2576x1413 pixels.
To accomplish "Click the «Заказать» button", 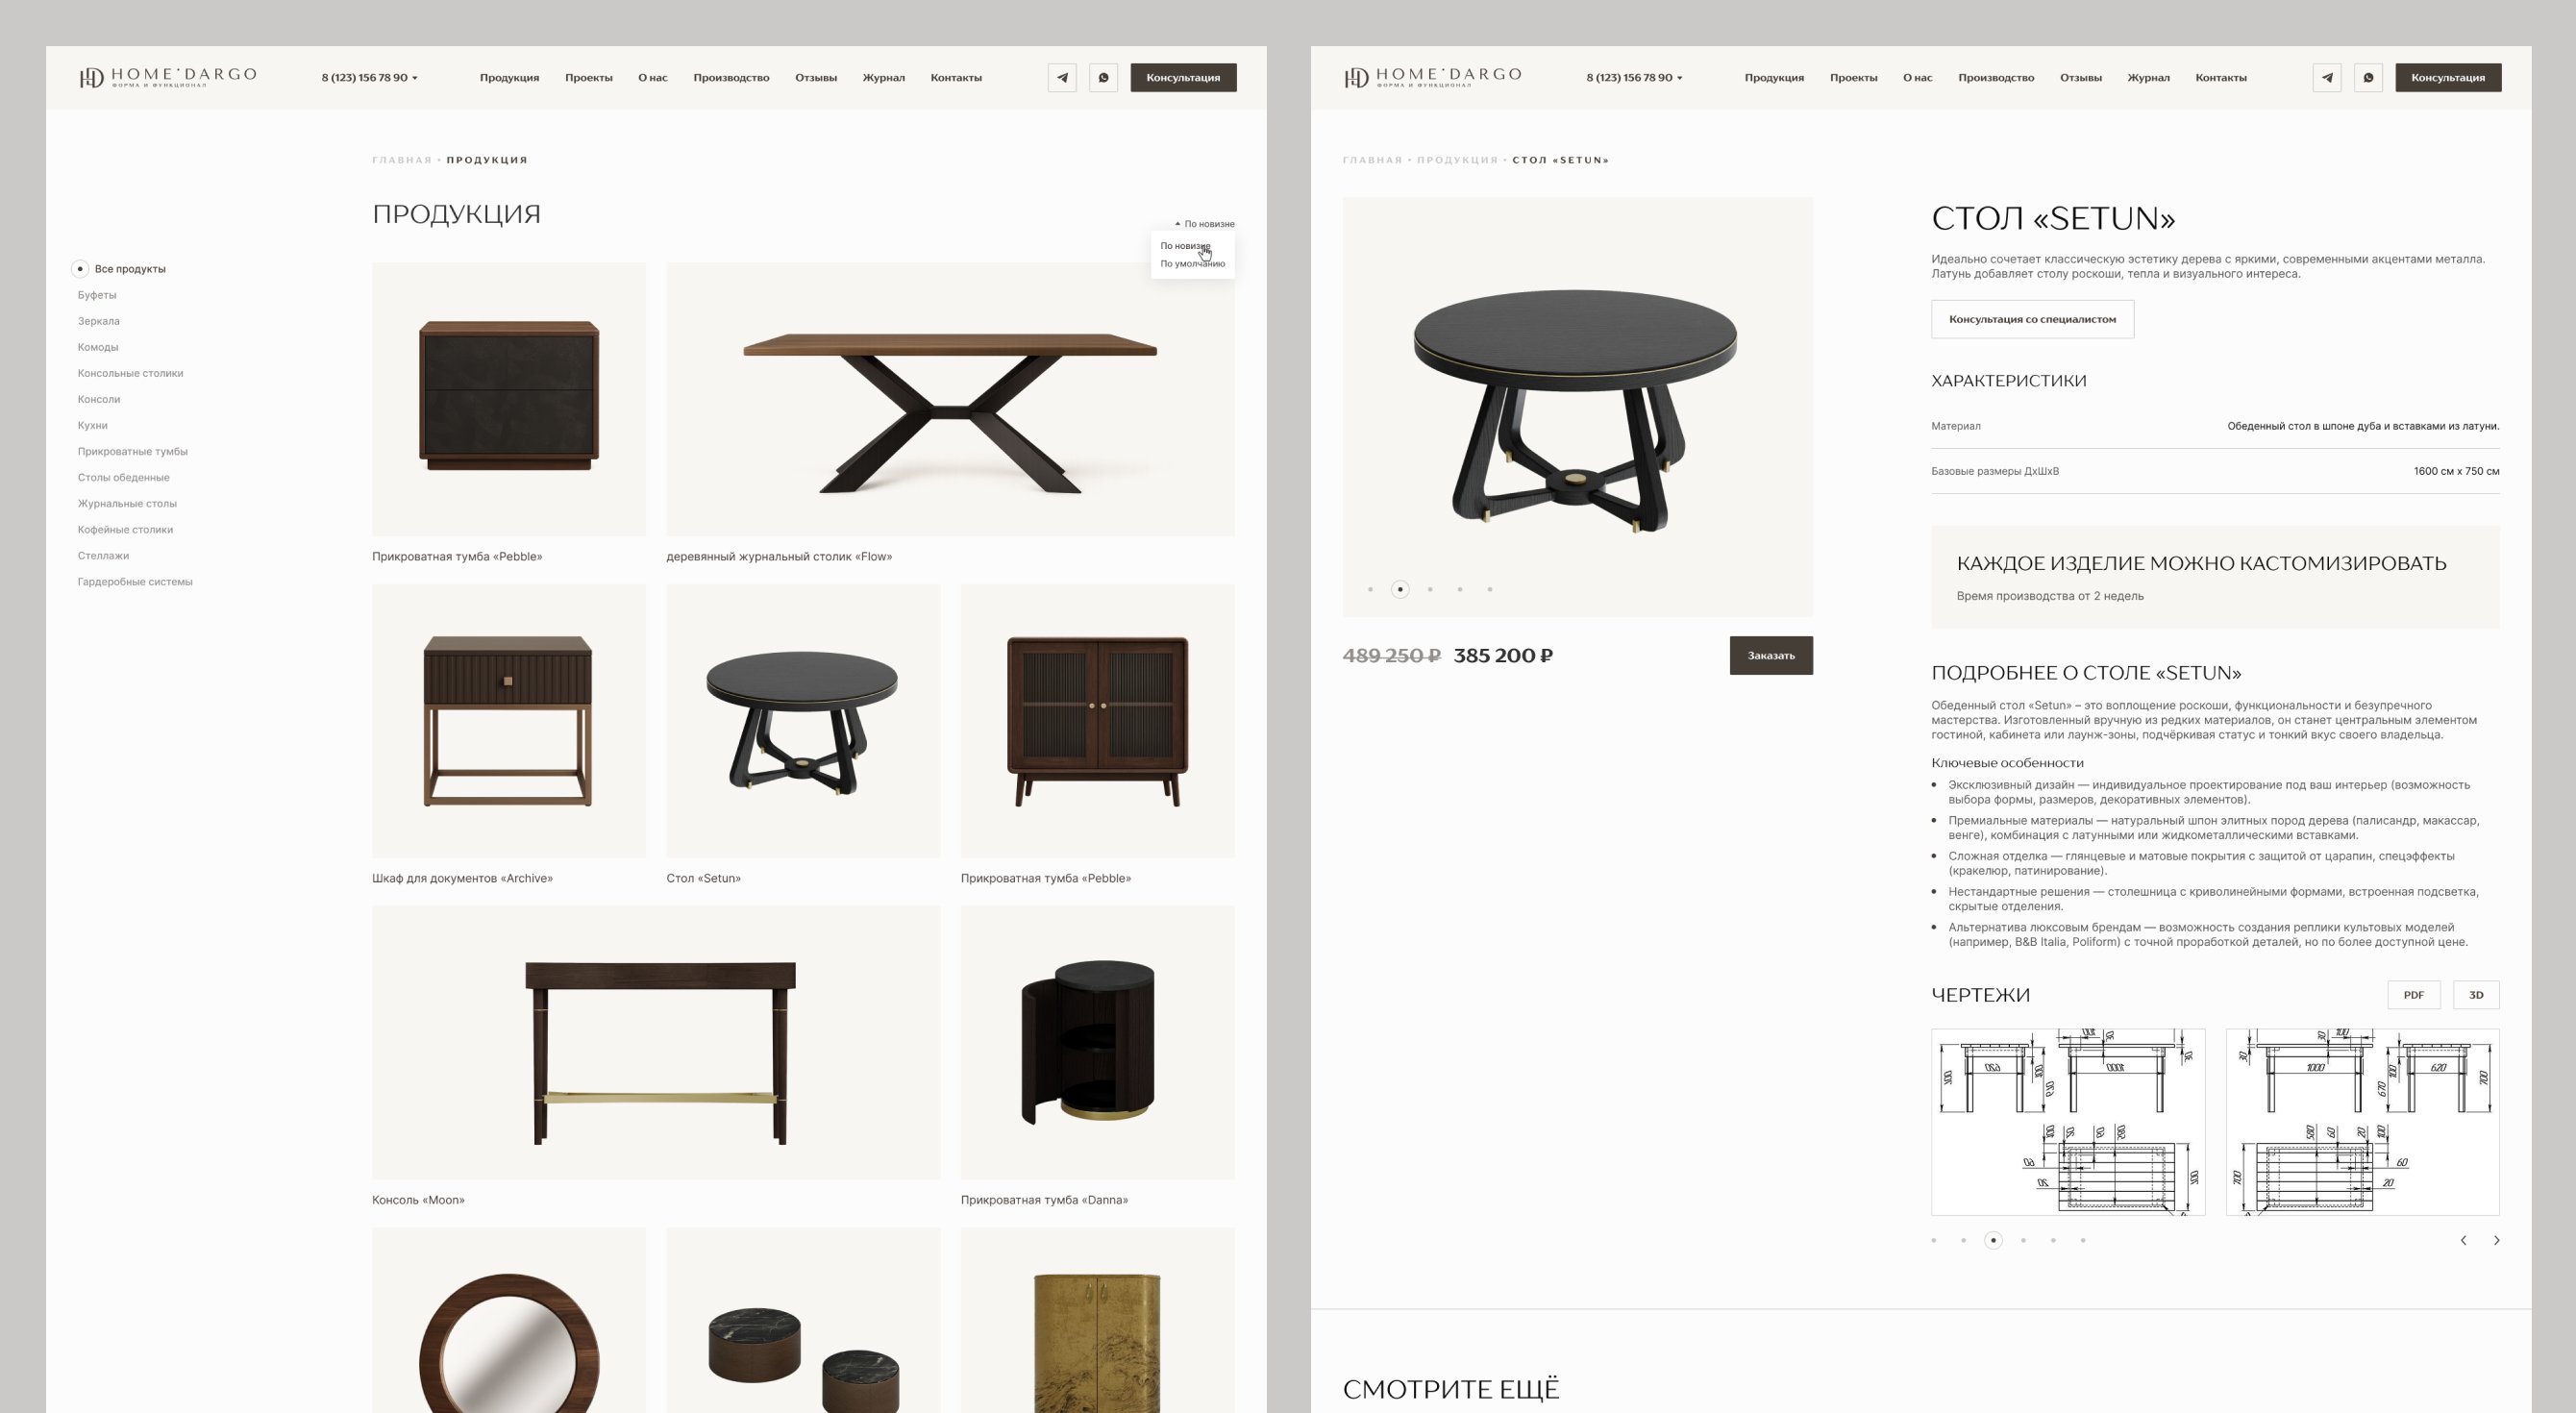I will 1771,656.
